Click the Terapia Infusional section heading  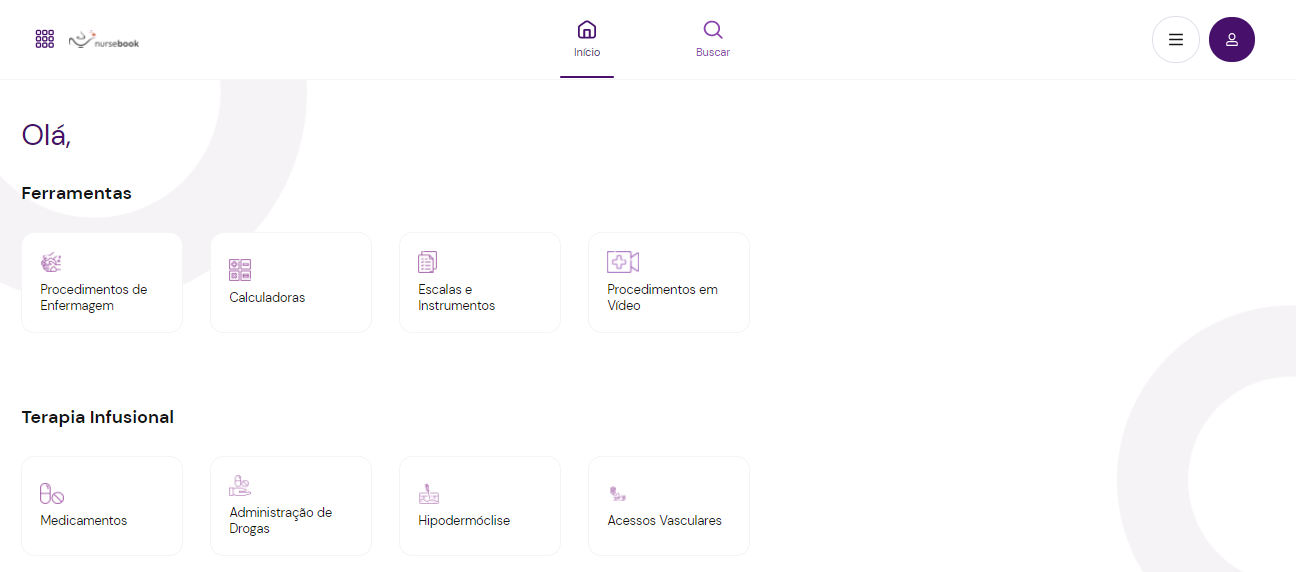pos(98,417)
